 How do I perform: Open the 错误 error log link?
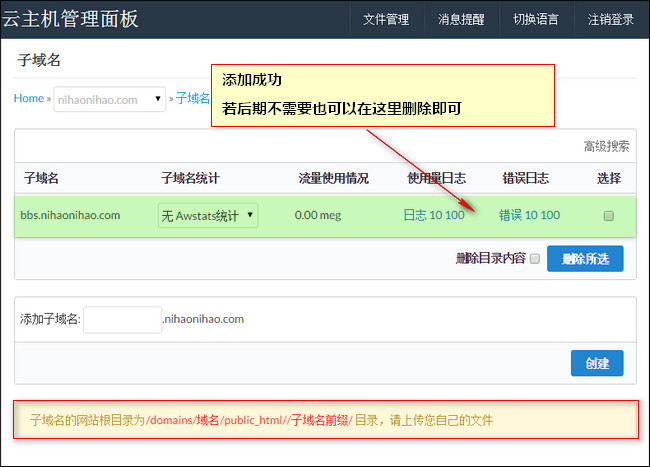click(510, 215)
